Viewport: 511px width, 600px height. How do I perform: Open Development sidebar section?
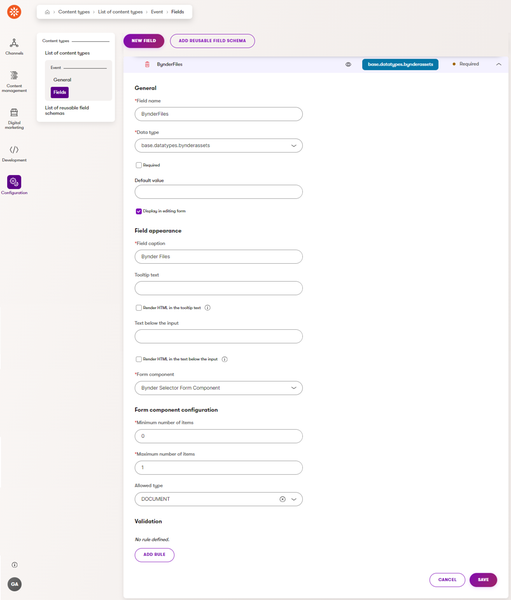tap(14, 153)
